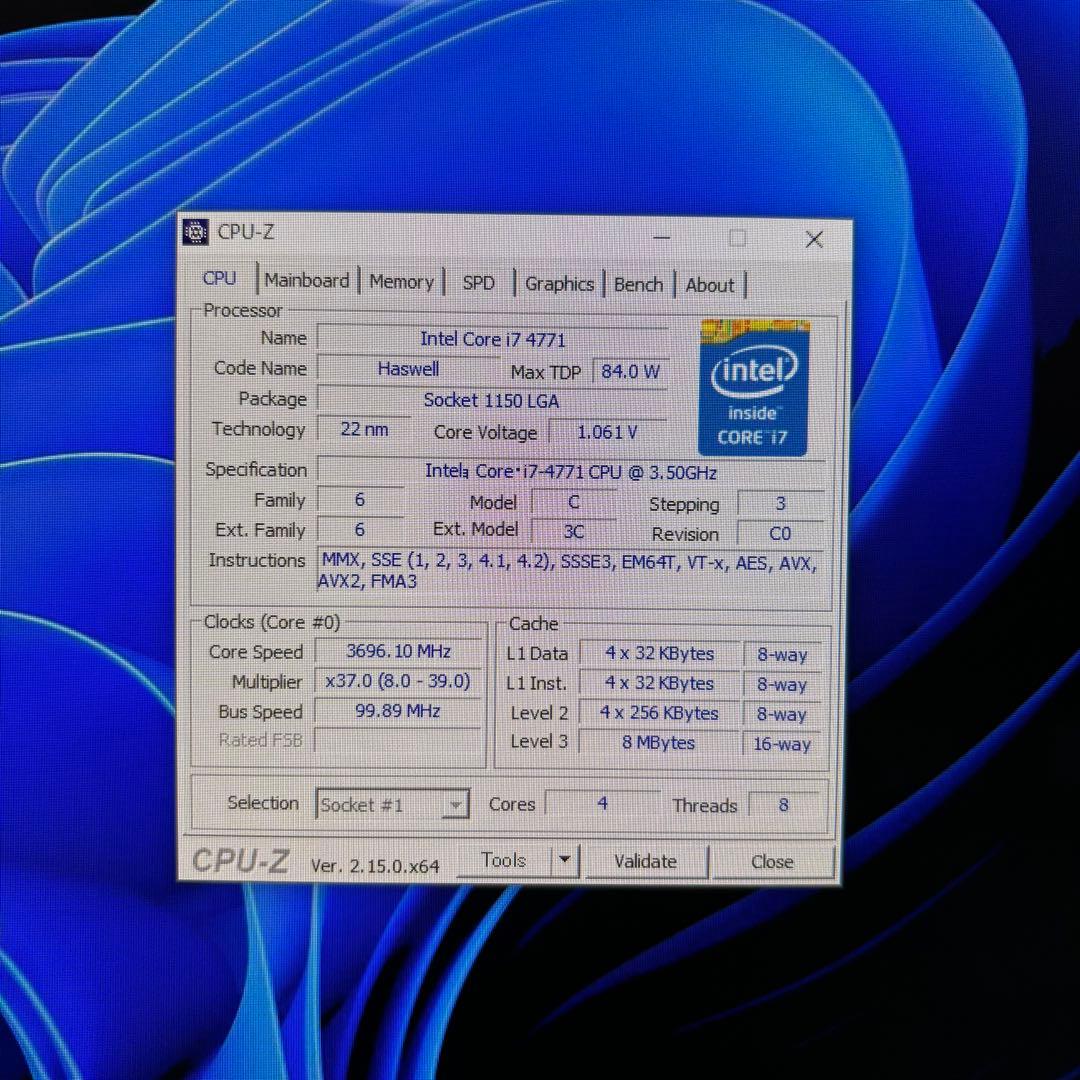Click the Intel Core i7 badge logo

pos(753,388)
